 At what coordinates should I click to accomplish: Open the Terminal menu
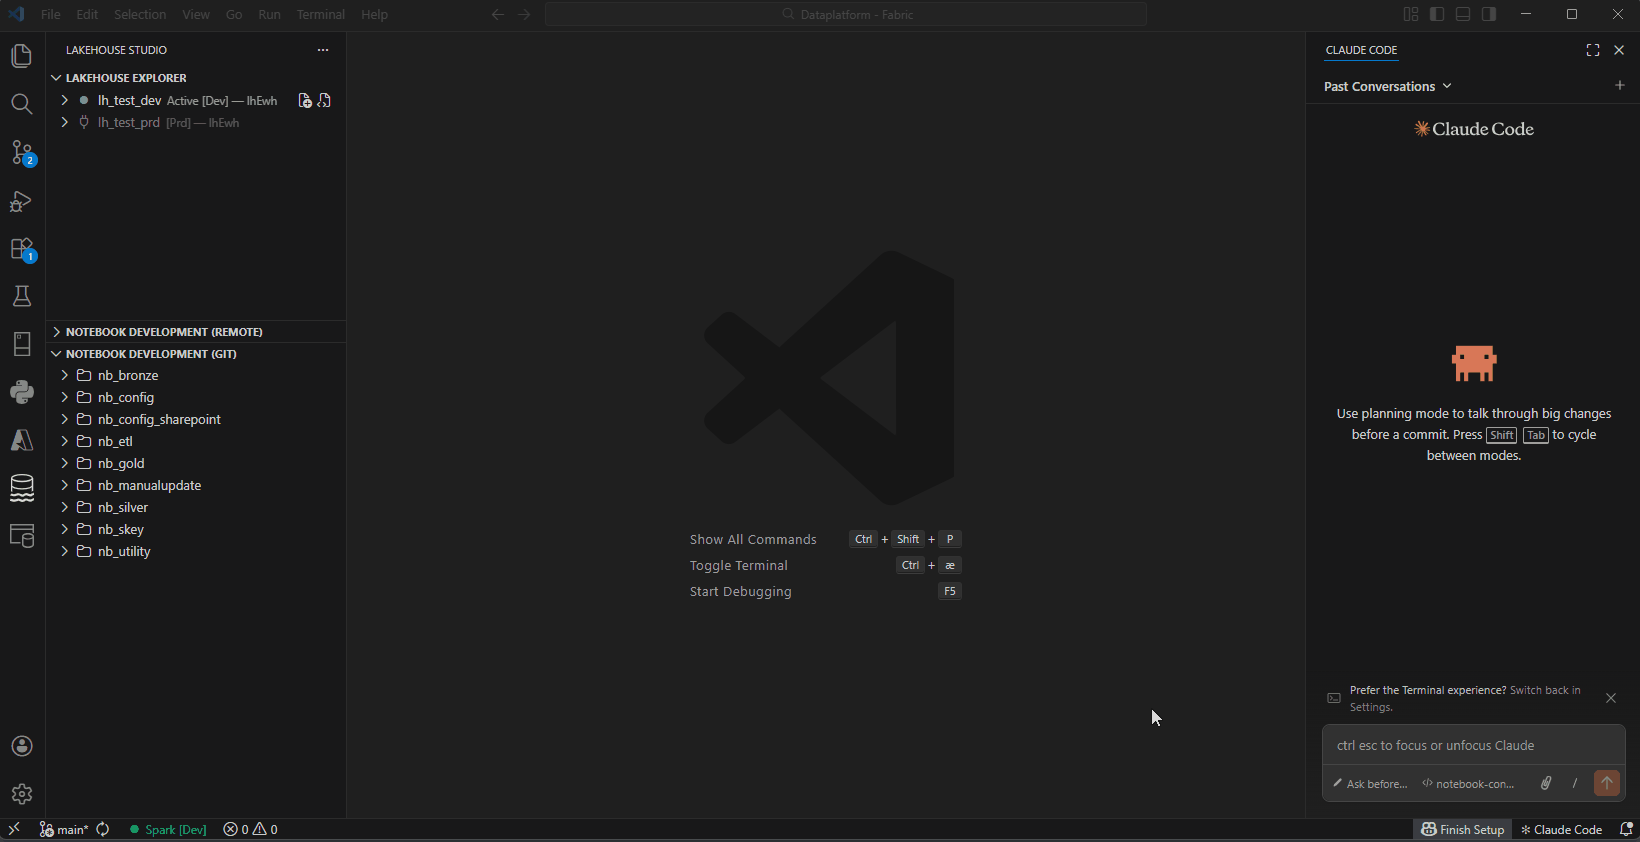[x=320, y=14]
